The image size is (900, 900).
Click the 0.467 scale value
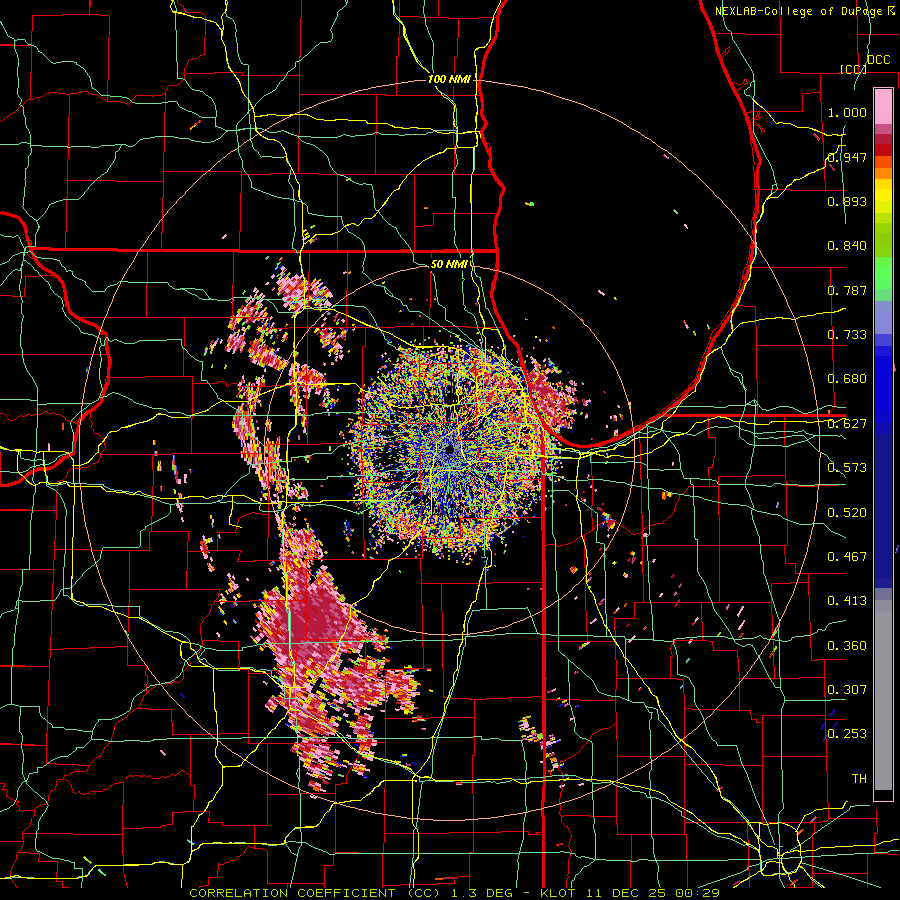tap(847, 557)
